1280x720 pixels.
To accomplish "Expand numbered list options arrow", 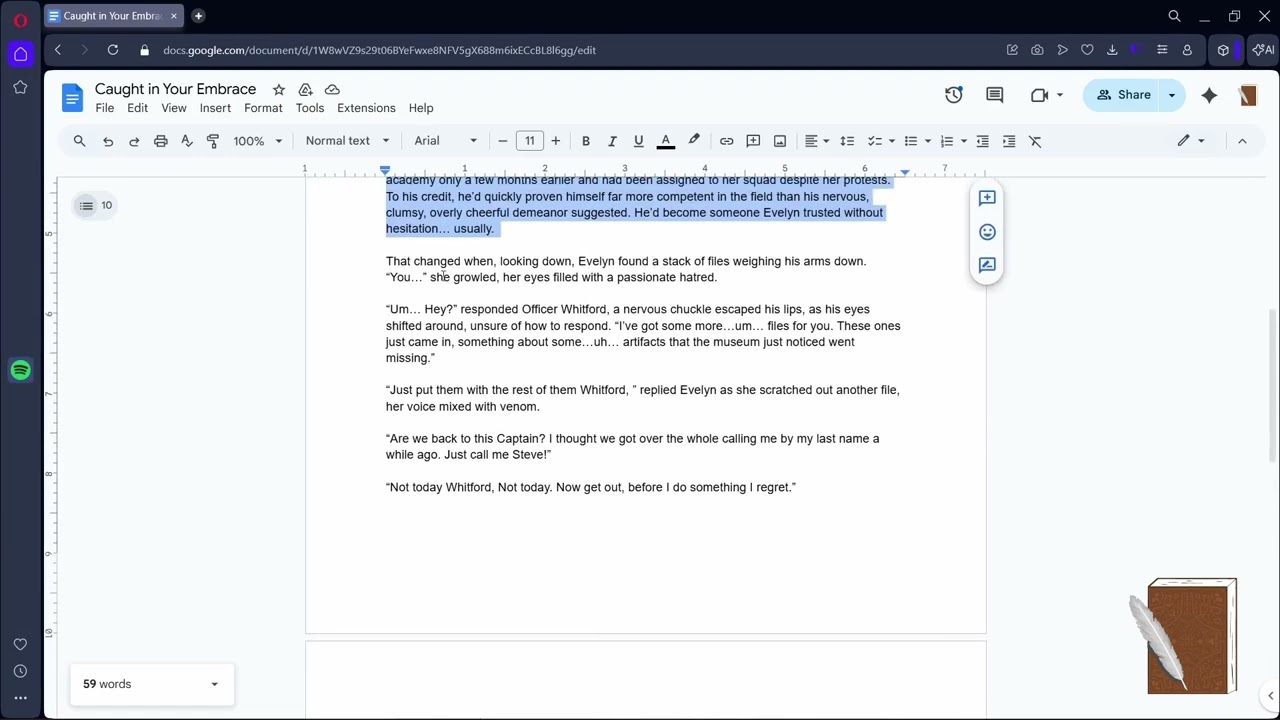I will (964, 141).
